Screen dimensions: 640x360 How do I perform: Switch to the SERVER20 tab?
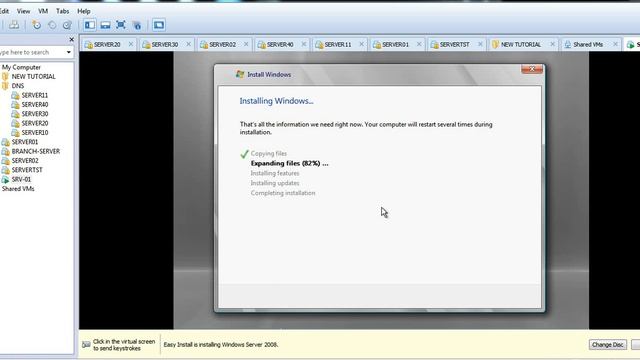pyautogui.click(x=107, y=44)
